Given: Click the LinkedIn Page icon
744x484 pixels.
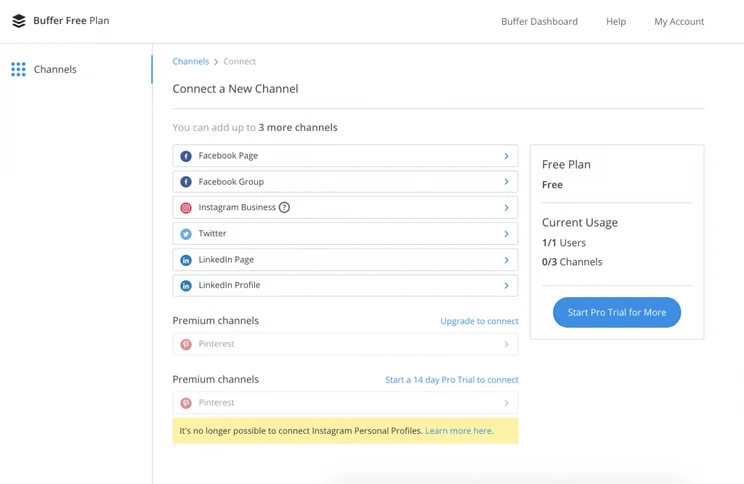Looking at the screenshot, I should 186,260.
